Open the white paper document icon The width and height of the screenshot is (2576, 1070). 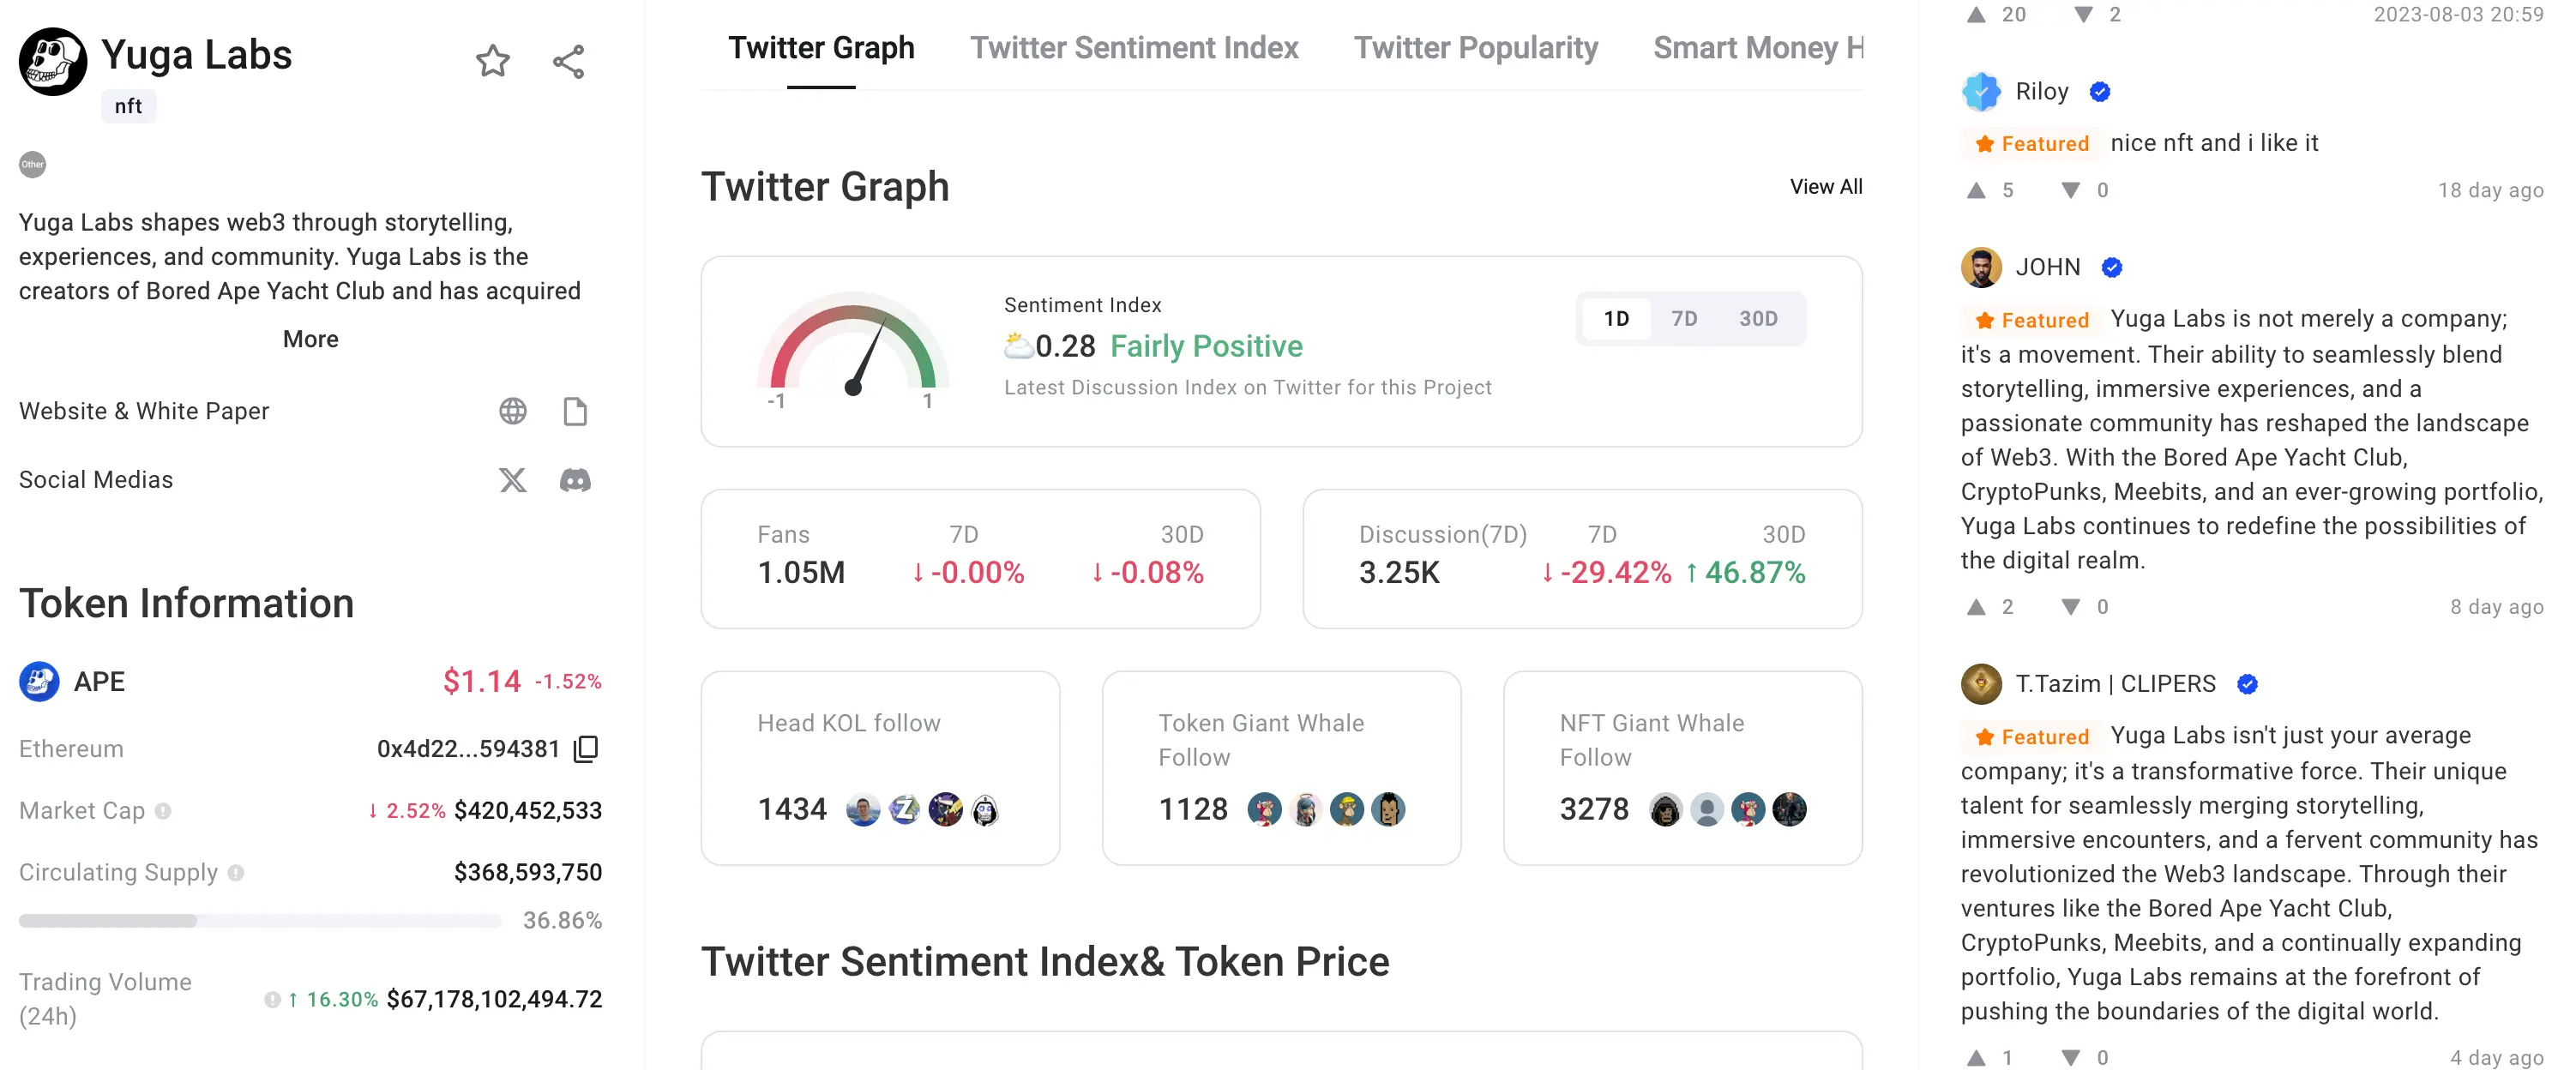point(575,411)
